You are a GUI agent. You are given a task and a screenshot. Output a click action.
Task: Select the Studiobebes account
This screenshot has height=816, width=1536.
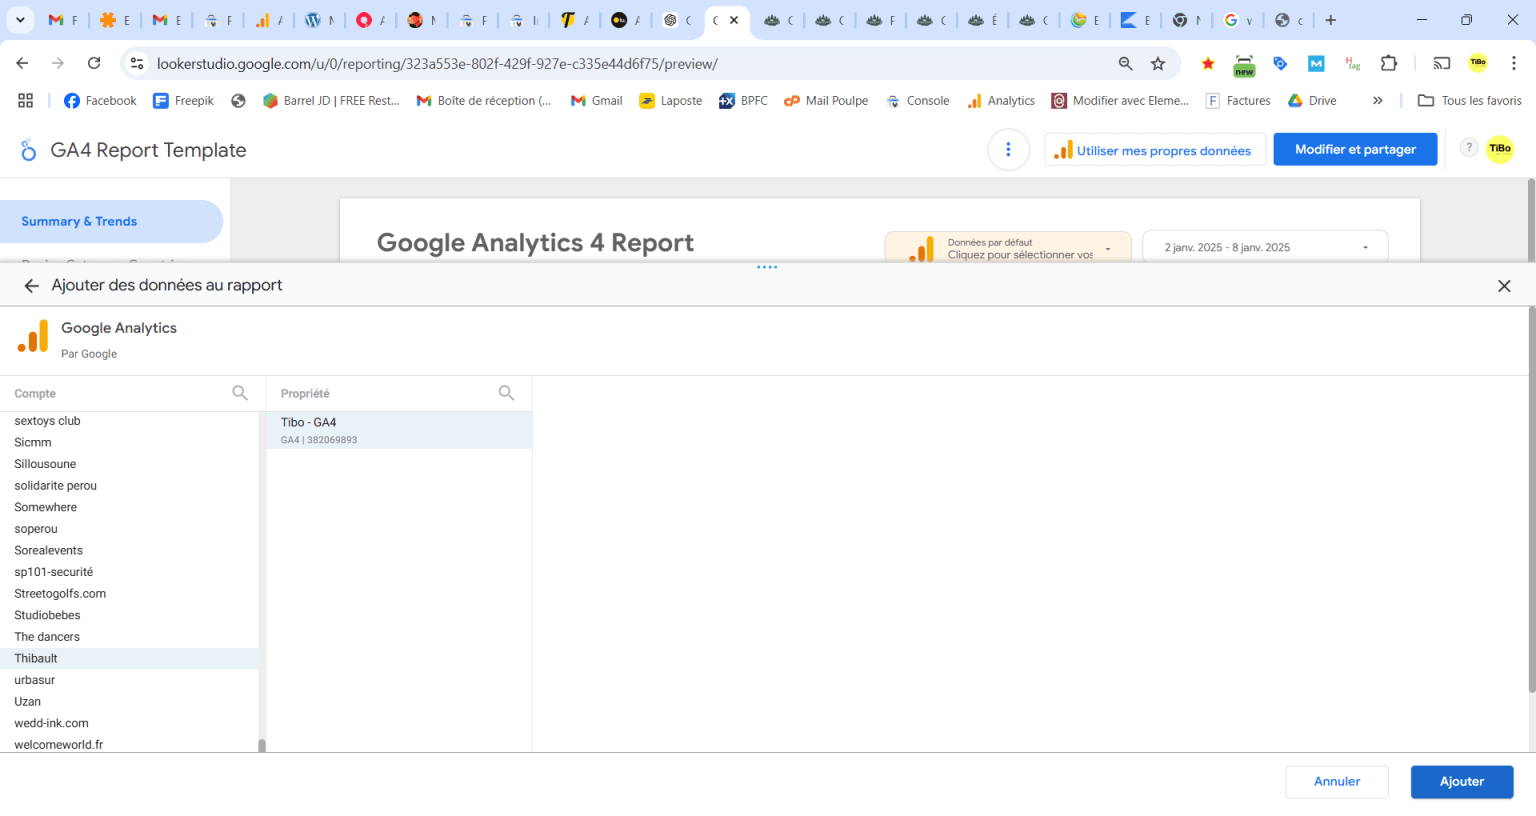(129, 615)
